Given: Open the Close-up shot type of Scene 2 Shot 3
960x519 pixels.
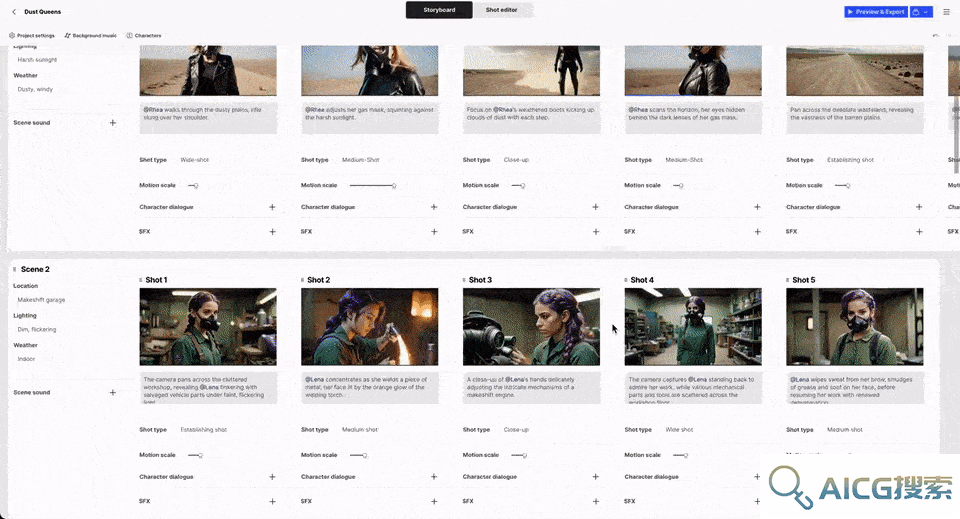Looking at the screenshot, I should [516, 430].
